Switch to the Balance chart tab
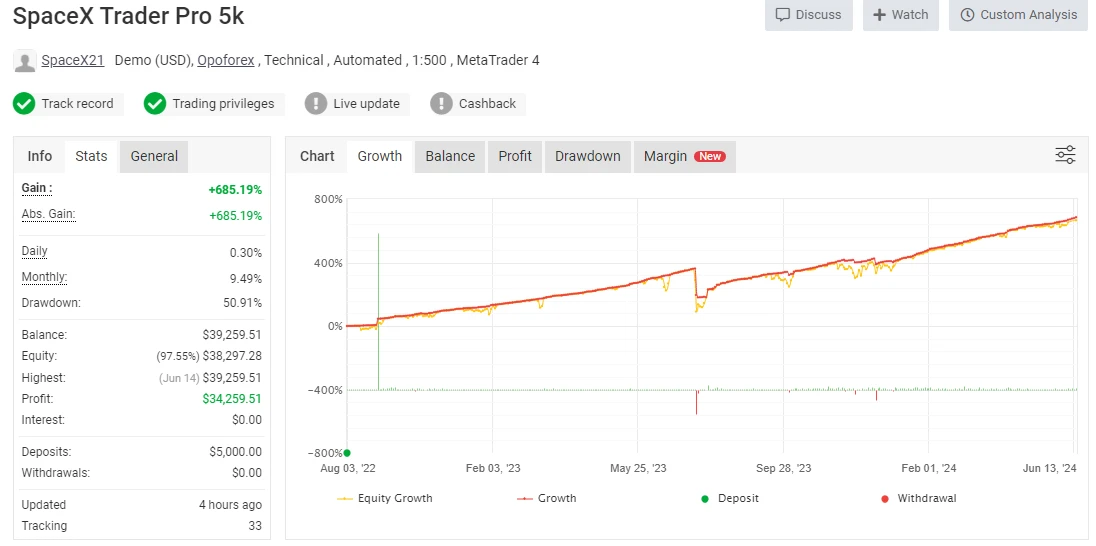Image resolution: width=1096 pixels, height=546 pixels. 450,156
